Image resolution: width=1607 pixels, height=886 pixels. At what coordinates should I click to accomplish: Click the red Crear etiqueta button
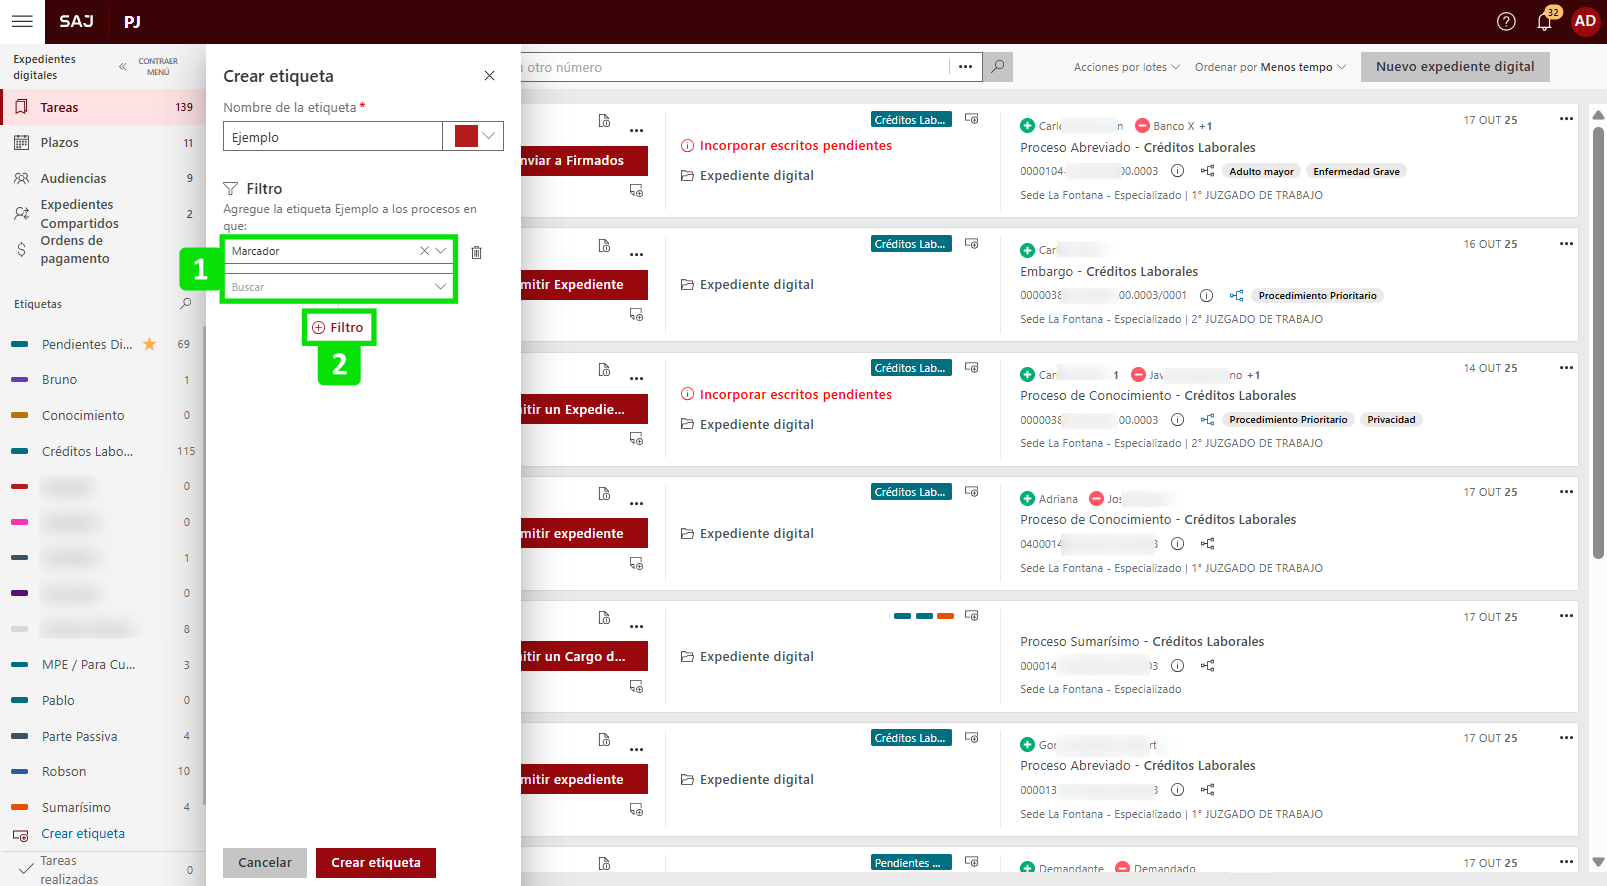375,862
